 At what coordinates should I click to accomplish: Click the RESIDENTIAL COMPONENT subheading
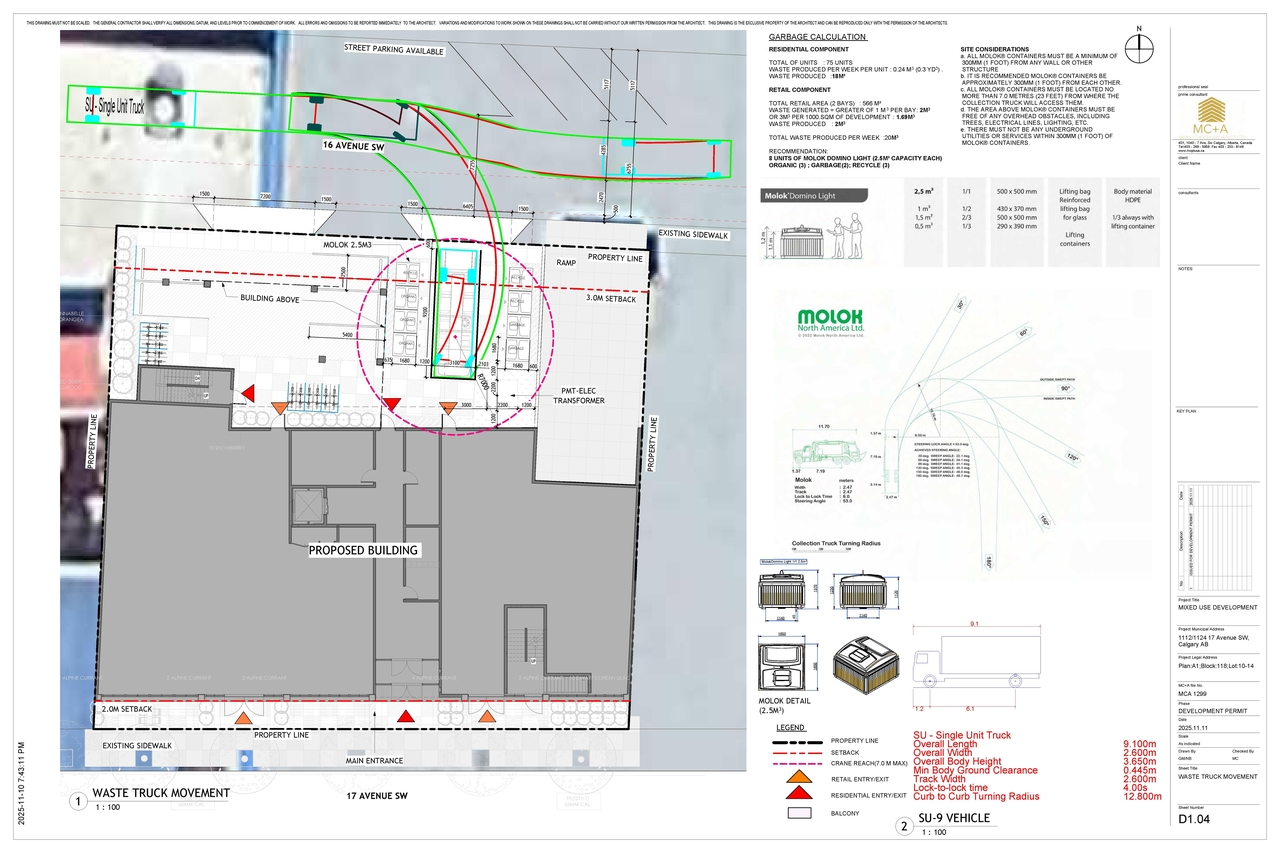(x=809, y=49)
